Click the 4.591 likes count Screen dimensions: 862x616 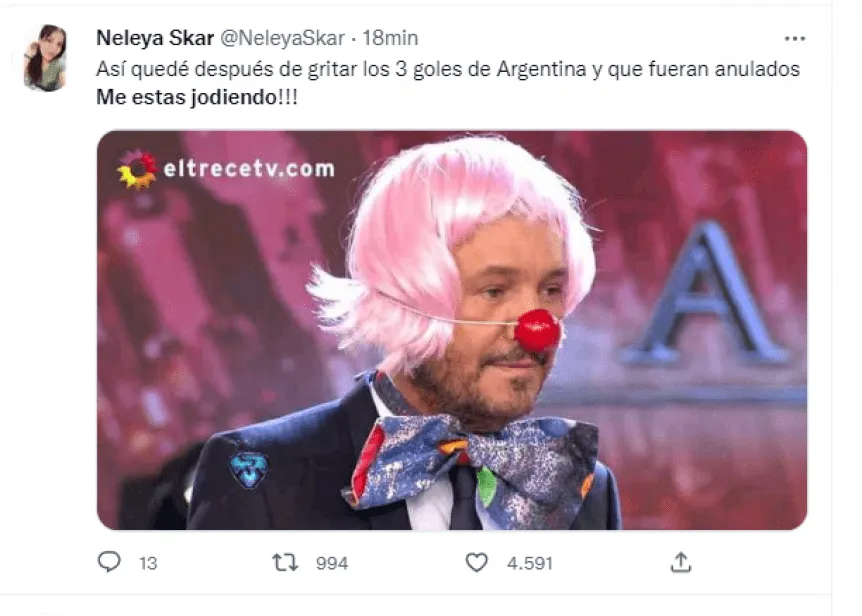[529, 563]
